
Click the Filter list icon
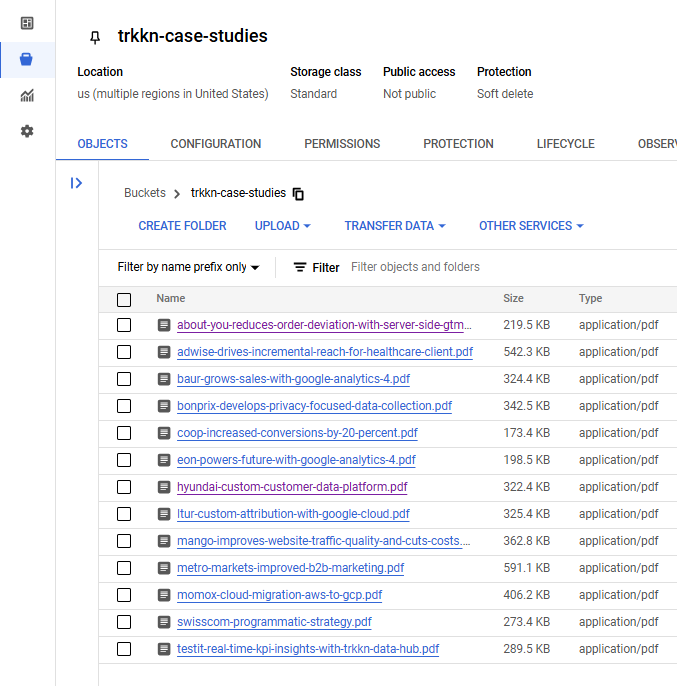(x=300, y=267)
